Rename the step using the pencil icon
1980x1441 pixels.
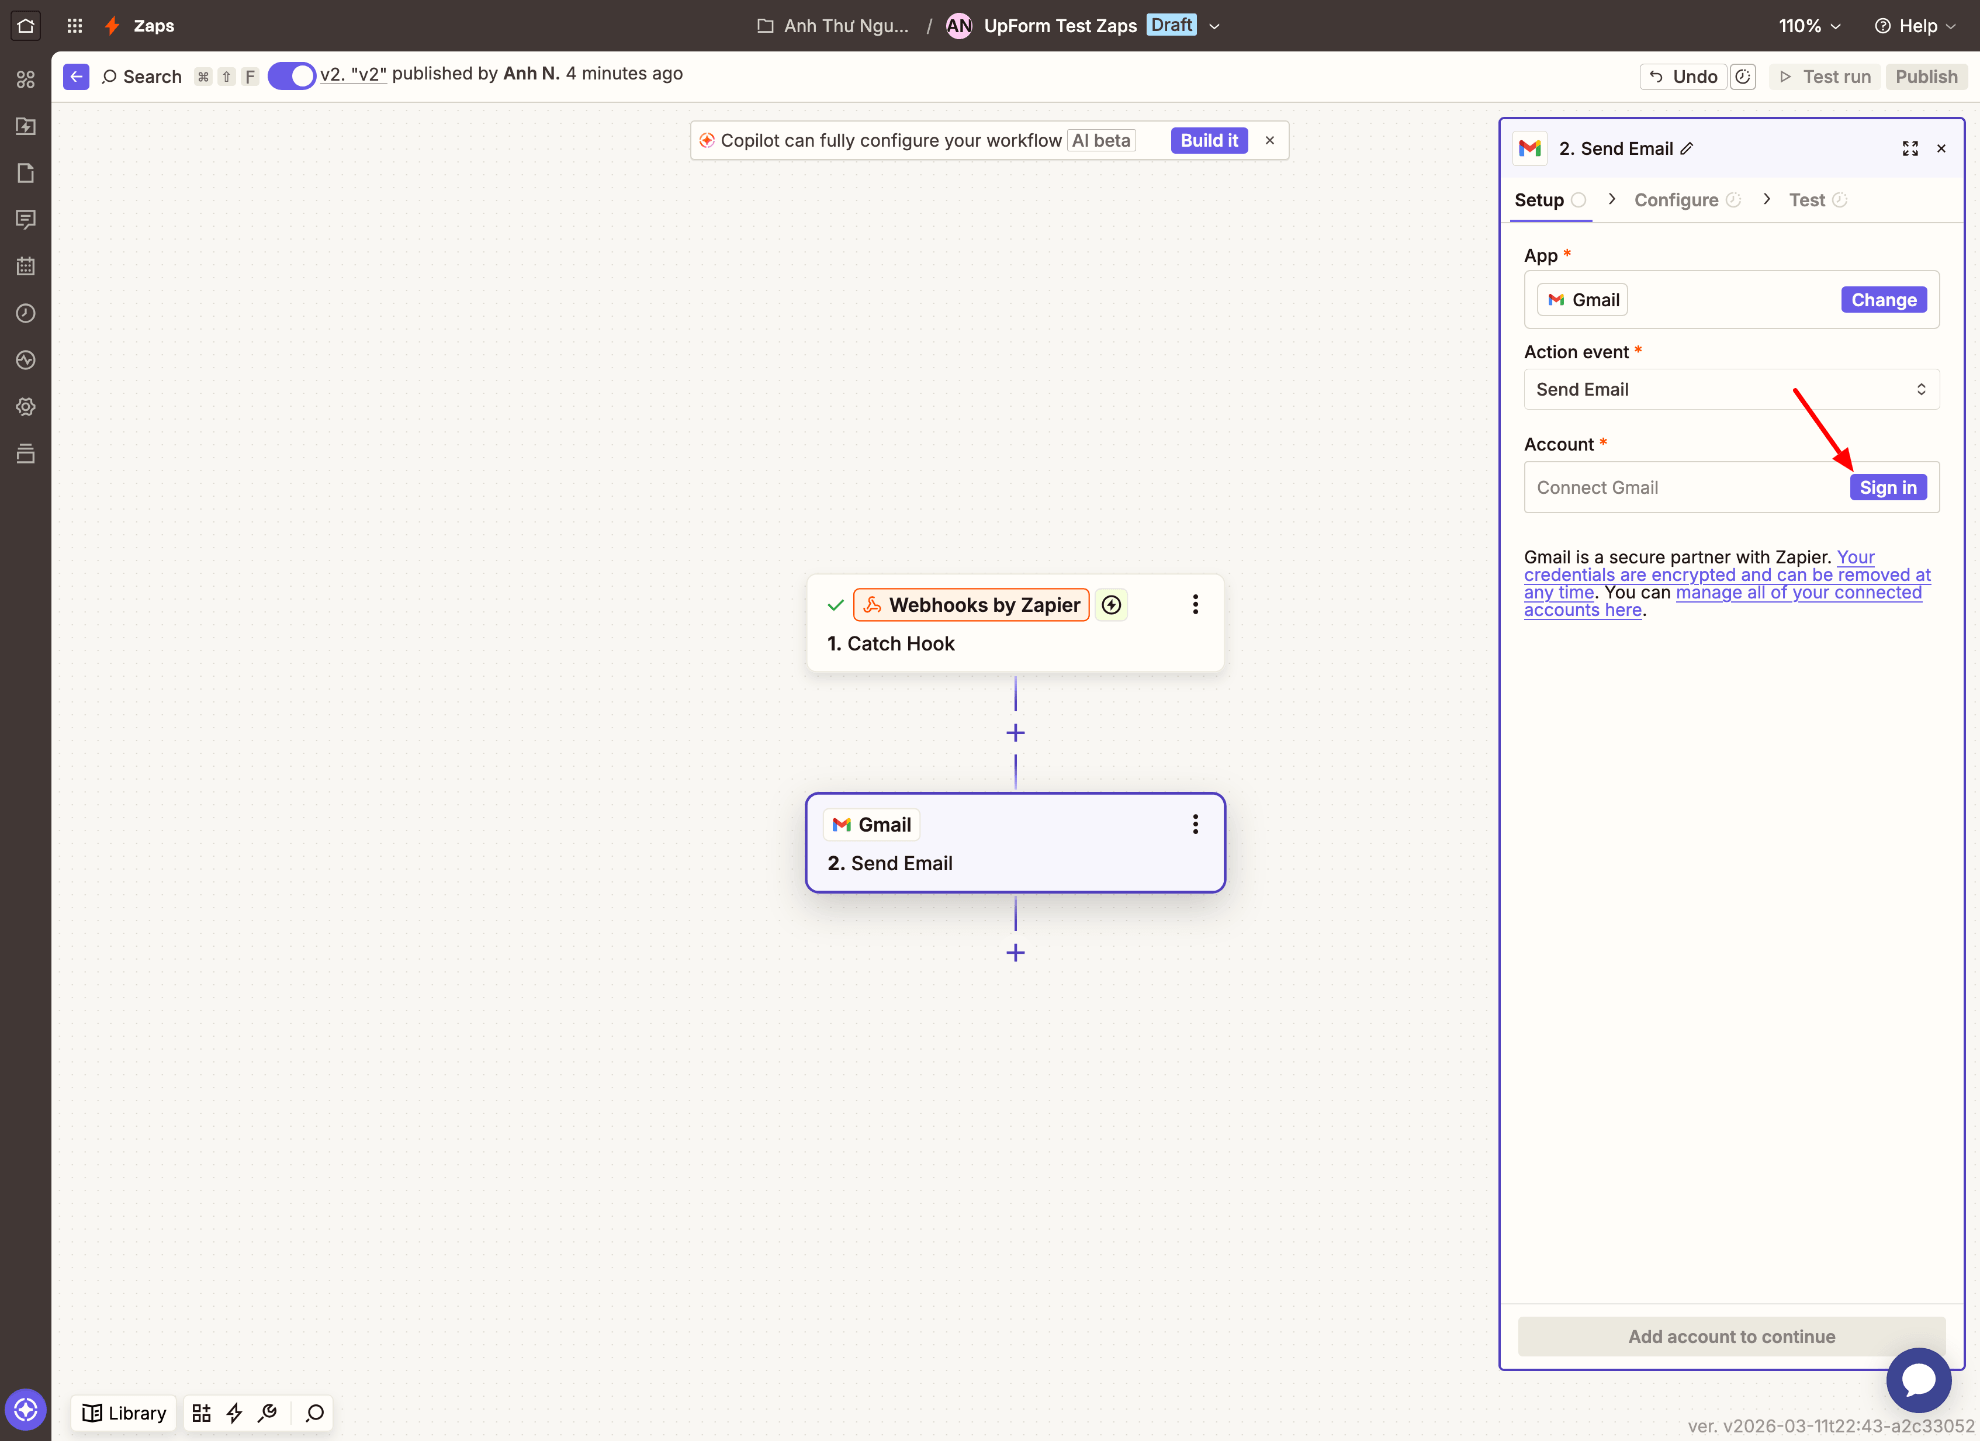point(1687,149)
